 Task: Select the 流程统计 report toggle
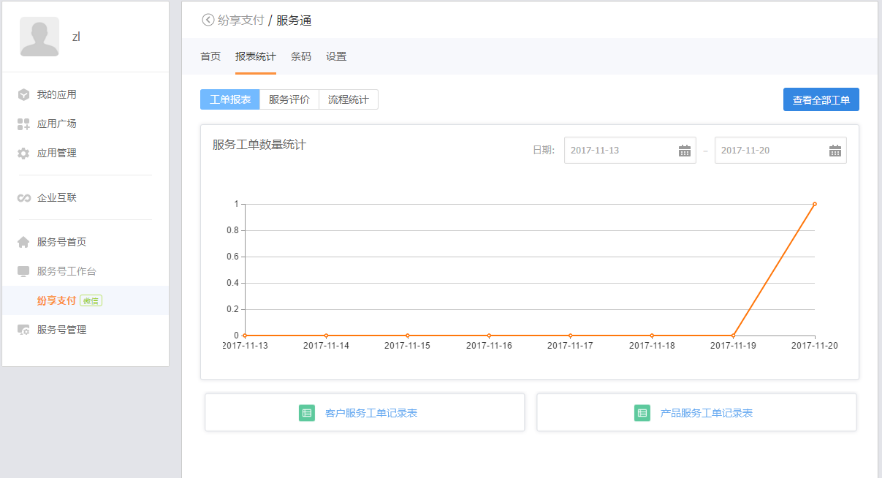[348, 100]
